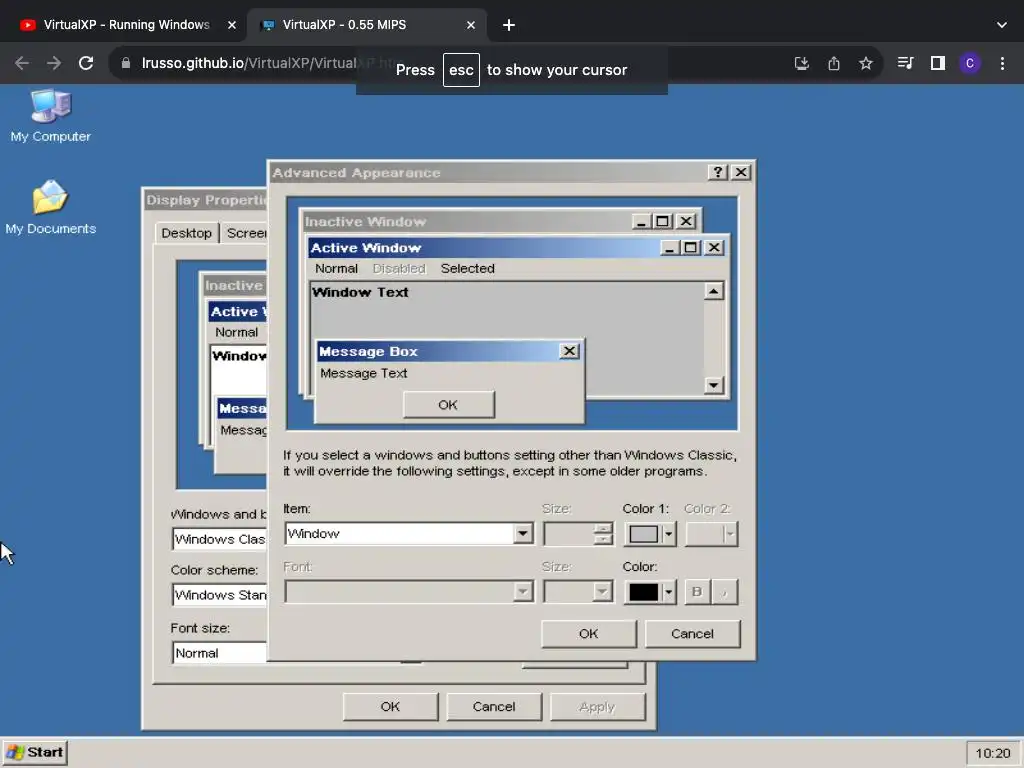Open the font Color black swatch
This screenshot has height=768, width=1024.
point(650,592)
